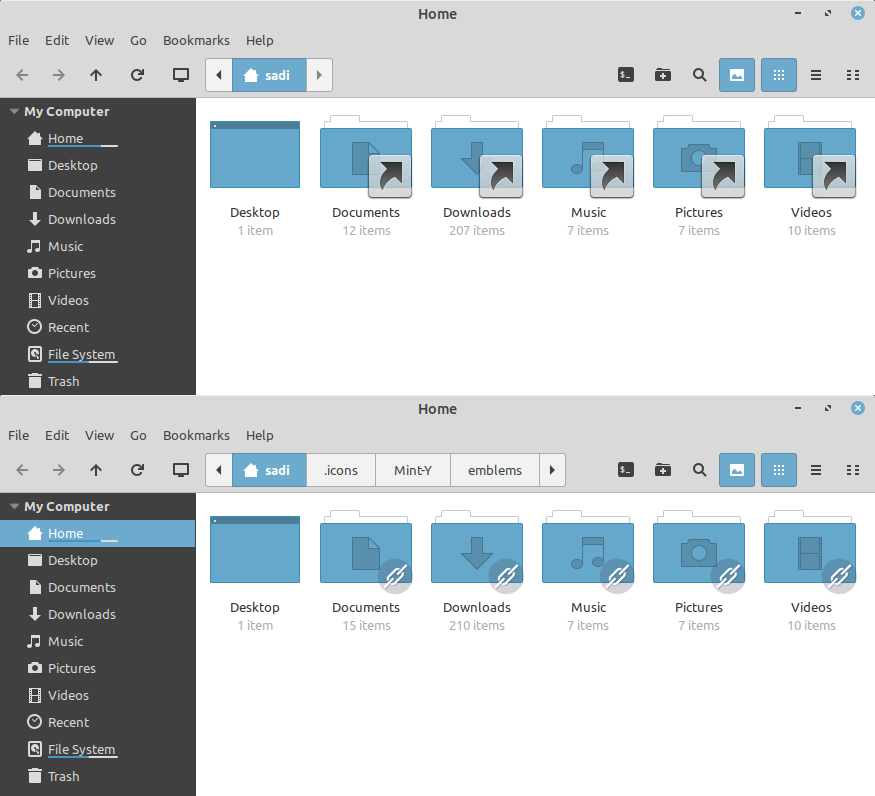
Task: Navigate up one directory with the up arrow
Action: click(x=96, y=75)
